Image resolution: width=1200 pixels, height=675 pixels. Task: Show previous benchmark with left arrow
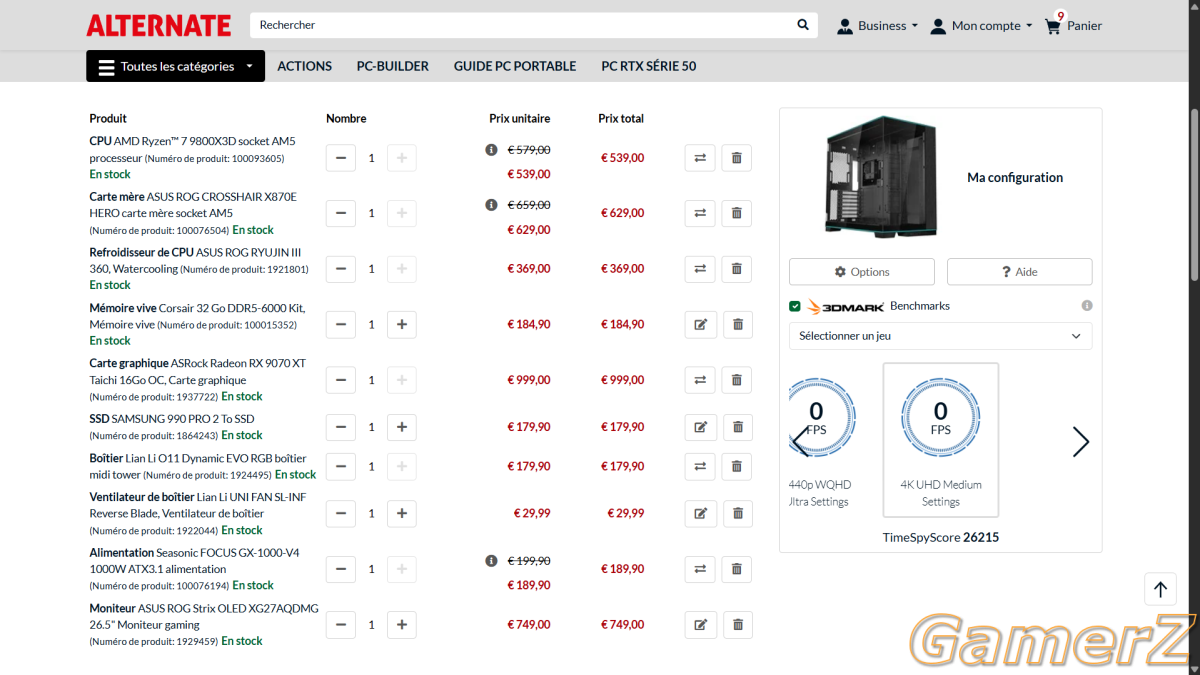click(800, 442)
